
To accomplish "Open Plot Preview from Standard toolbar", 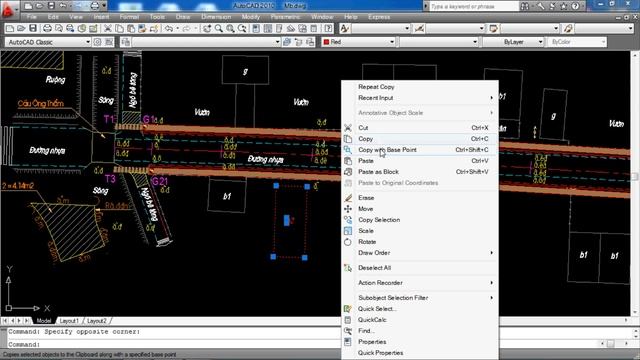I will pyautogui.click(x=59, y=28).
